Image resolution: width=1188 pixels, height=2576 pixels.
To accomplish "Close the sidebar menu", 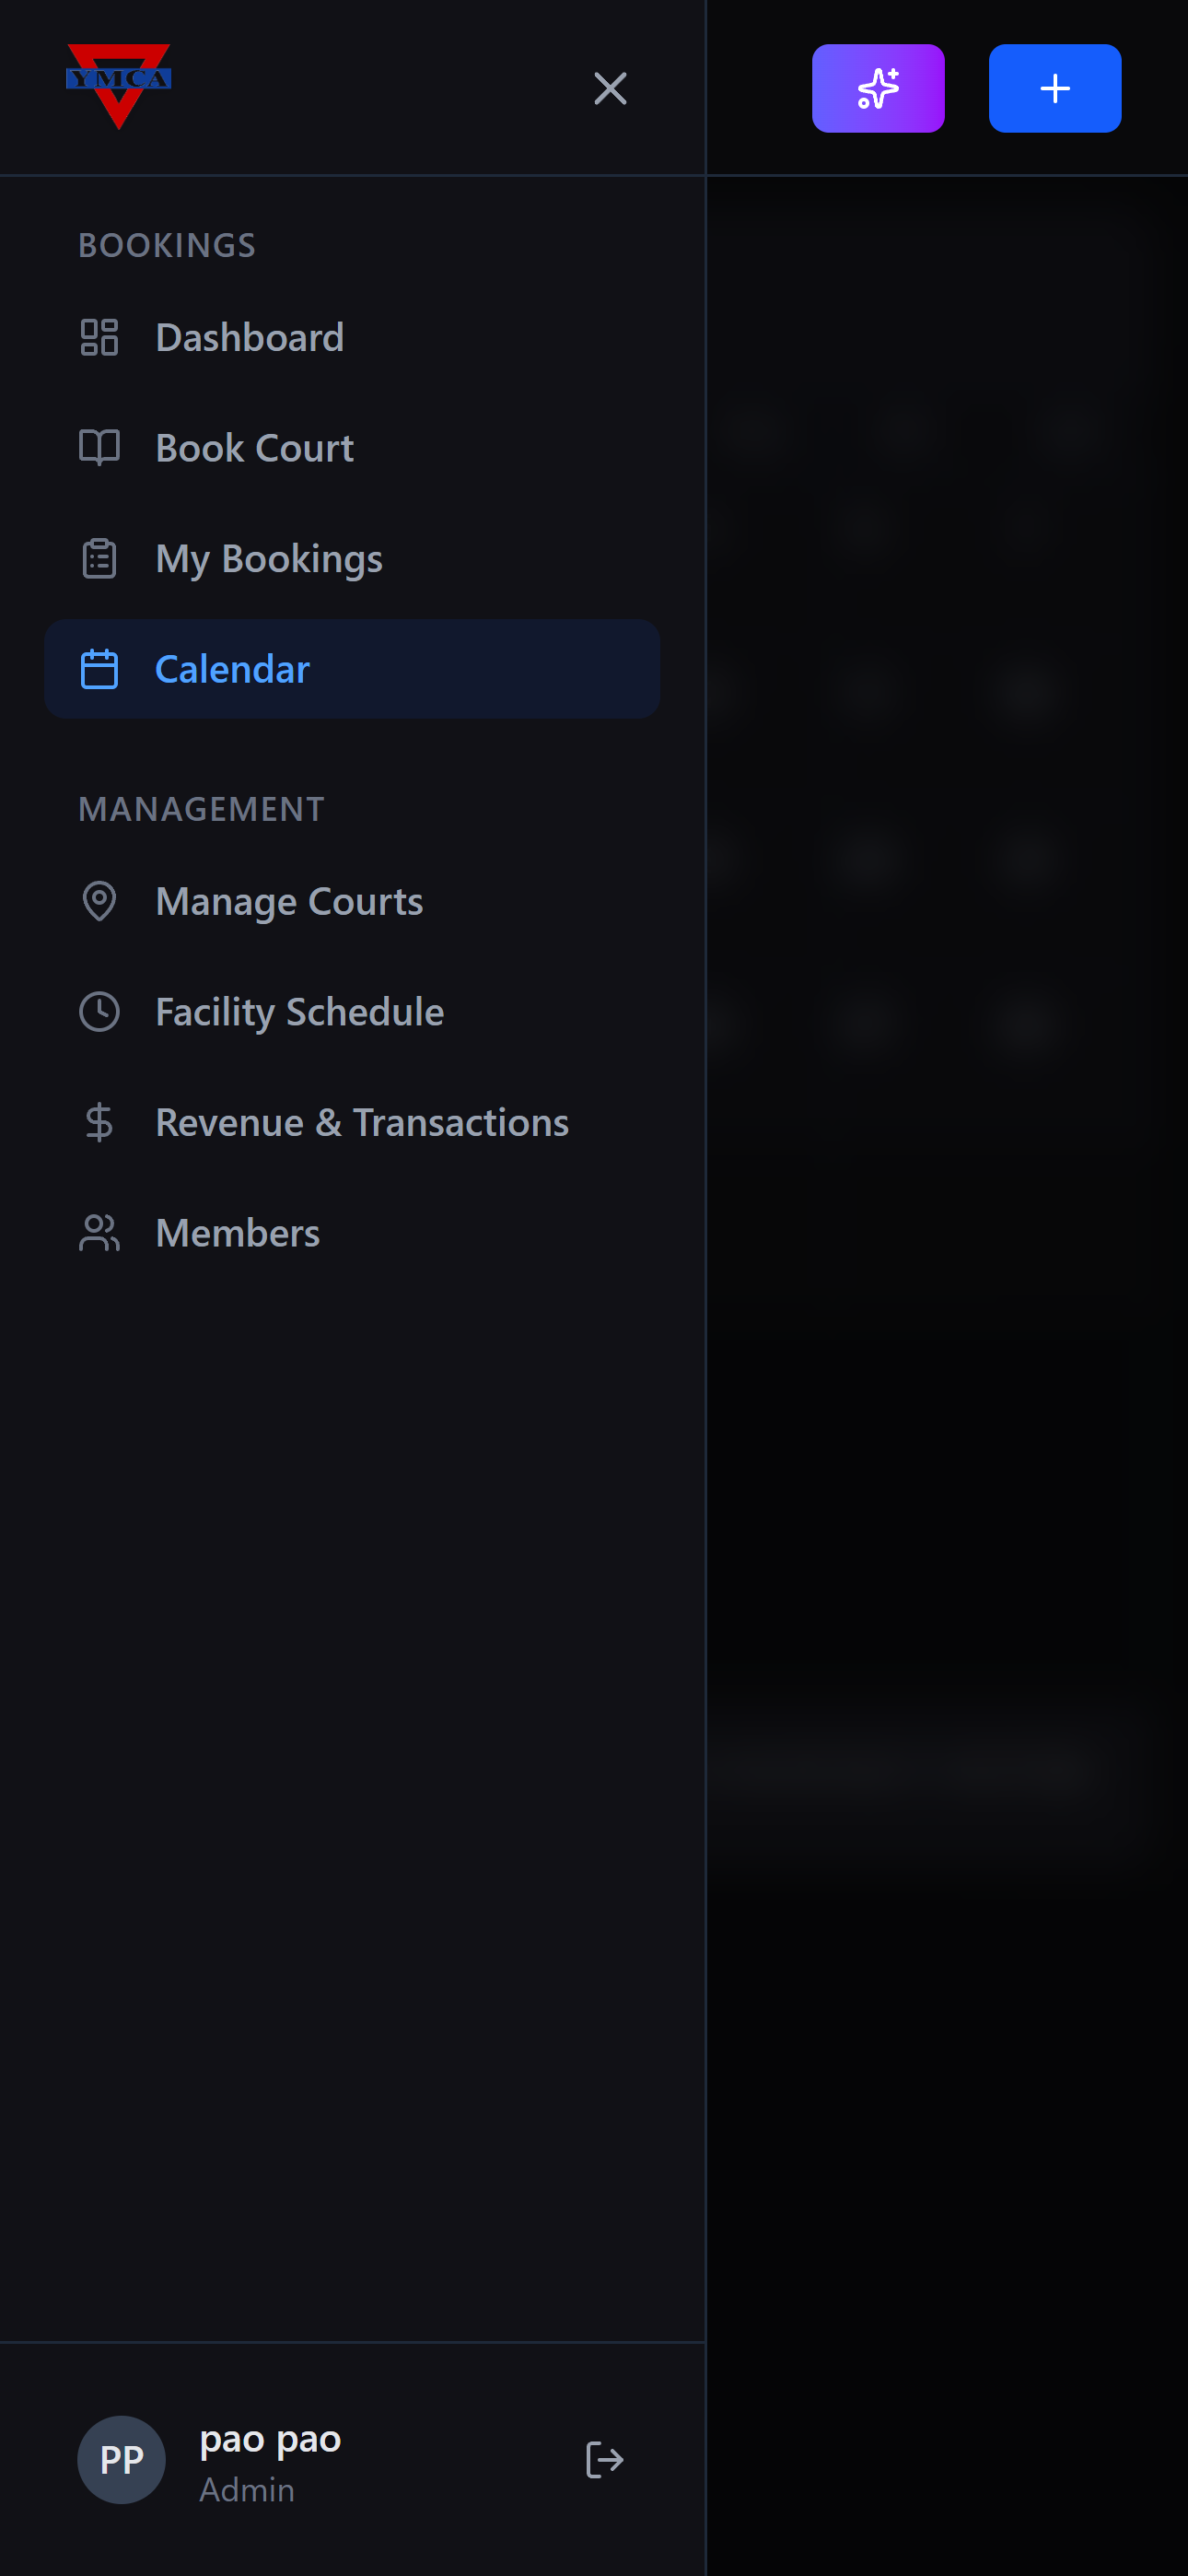I will (x=610, y=88).
